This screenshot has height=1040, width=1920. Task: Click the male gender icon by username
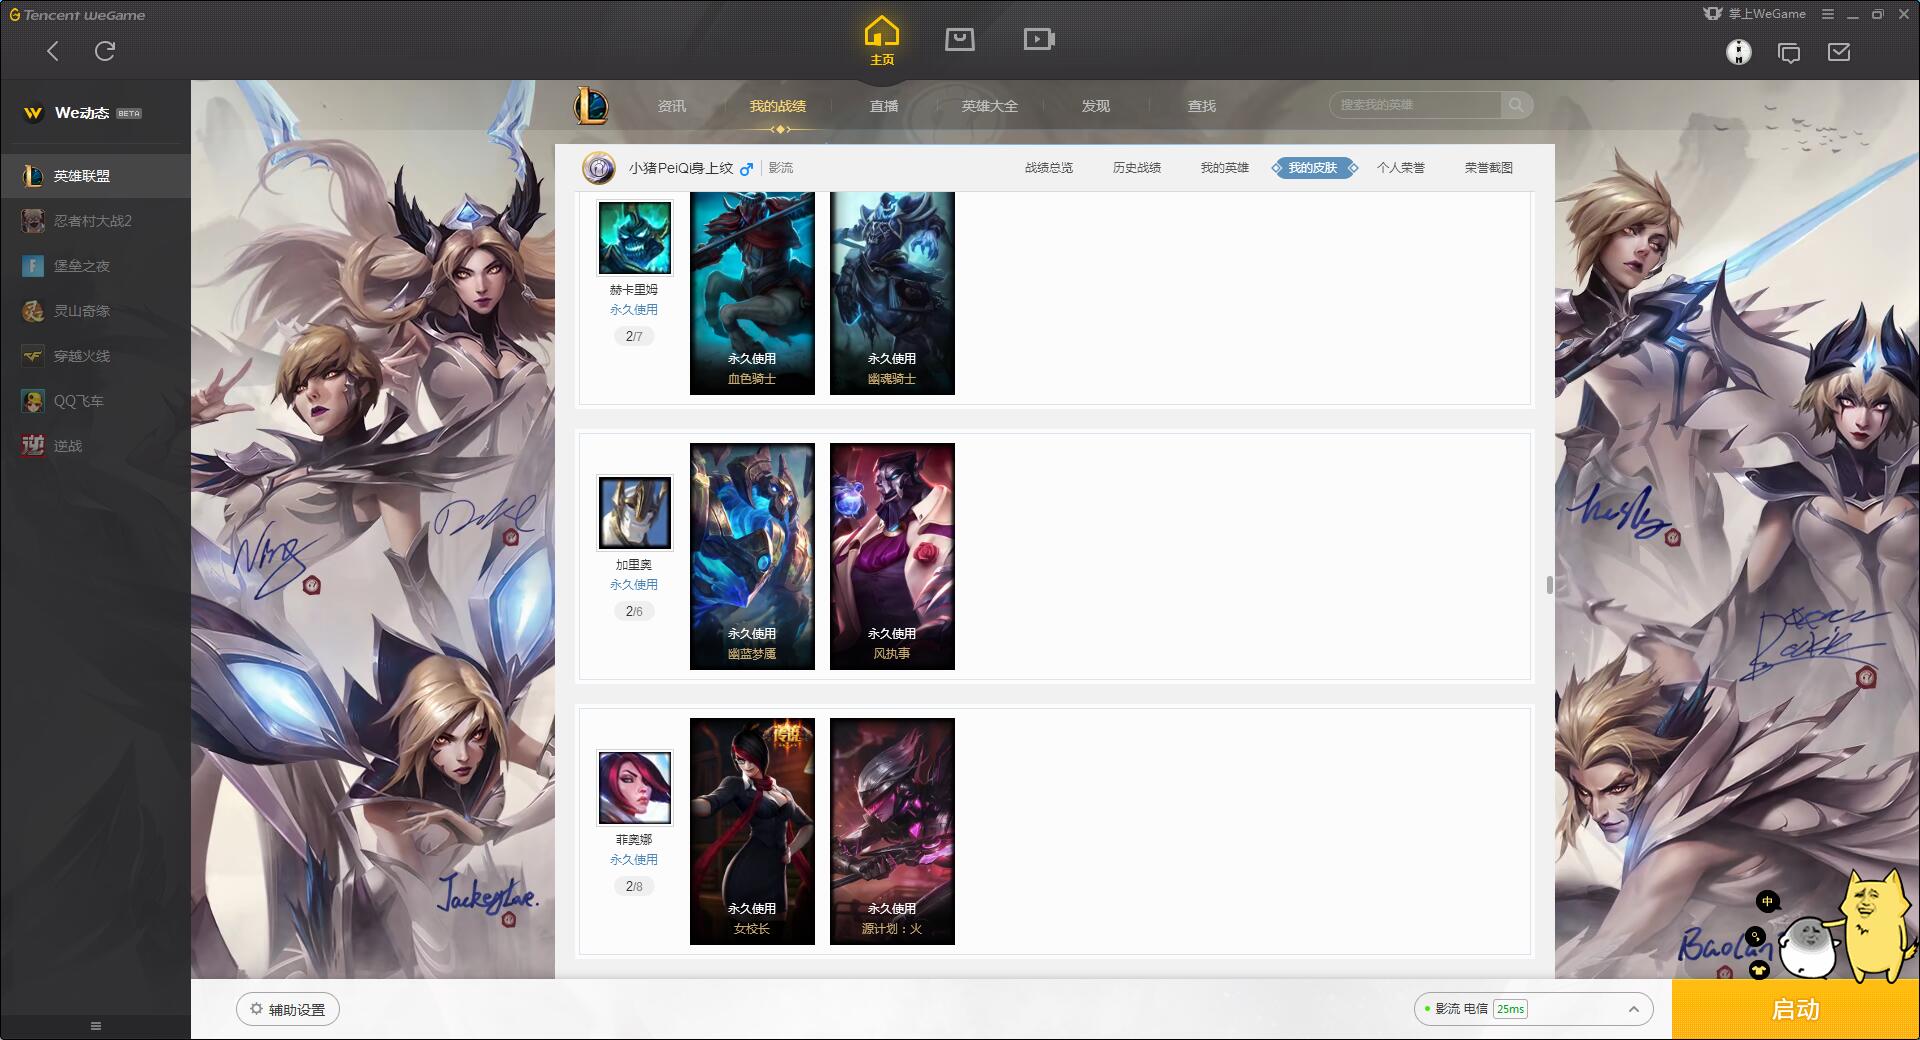tap(746, 169)
